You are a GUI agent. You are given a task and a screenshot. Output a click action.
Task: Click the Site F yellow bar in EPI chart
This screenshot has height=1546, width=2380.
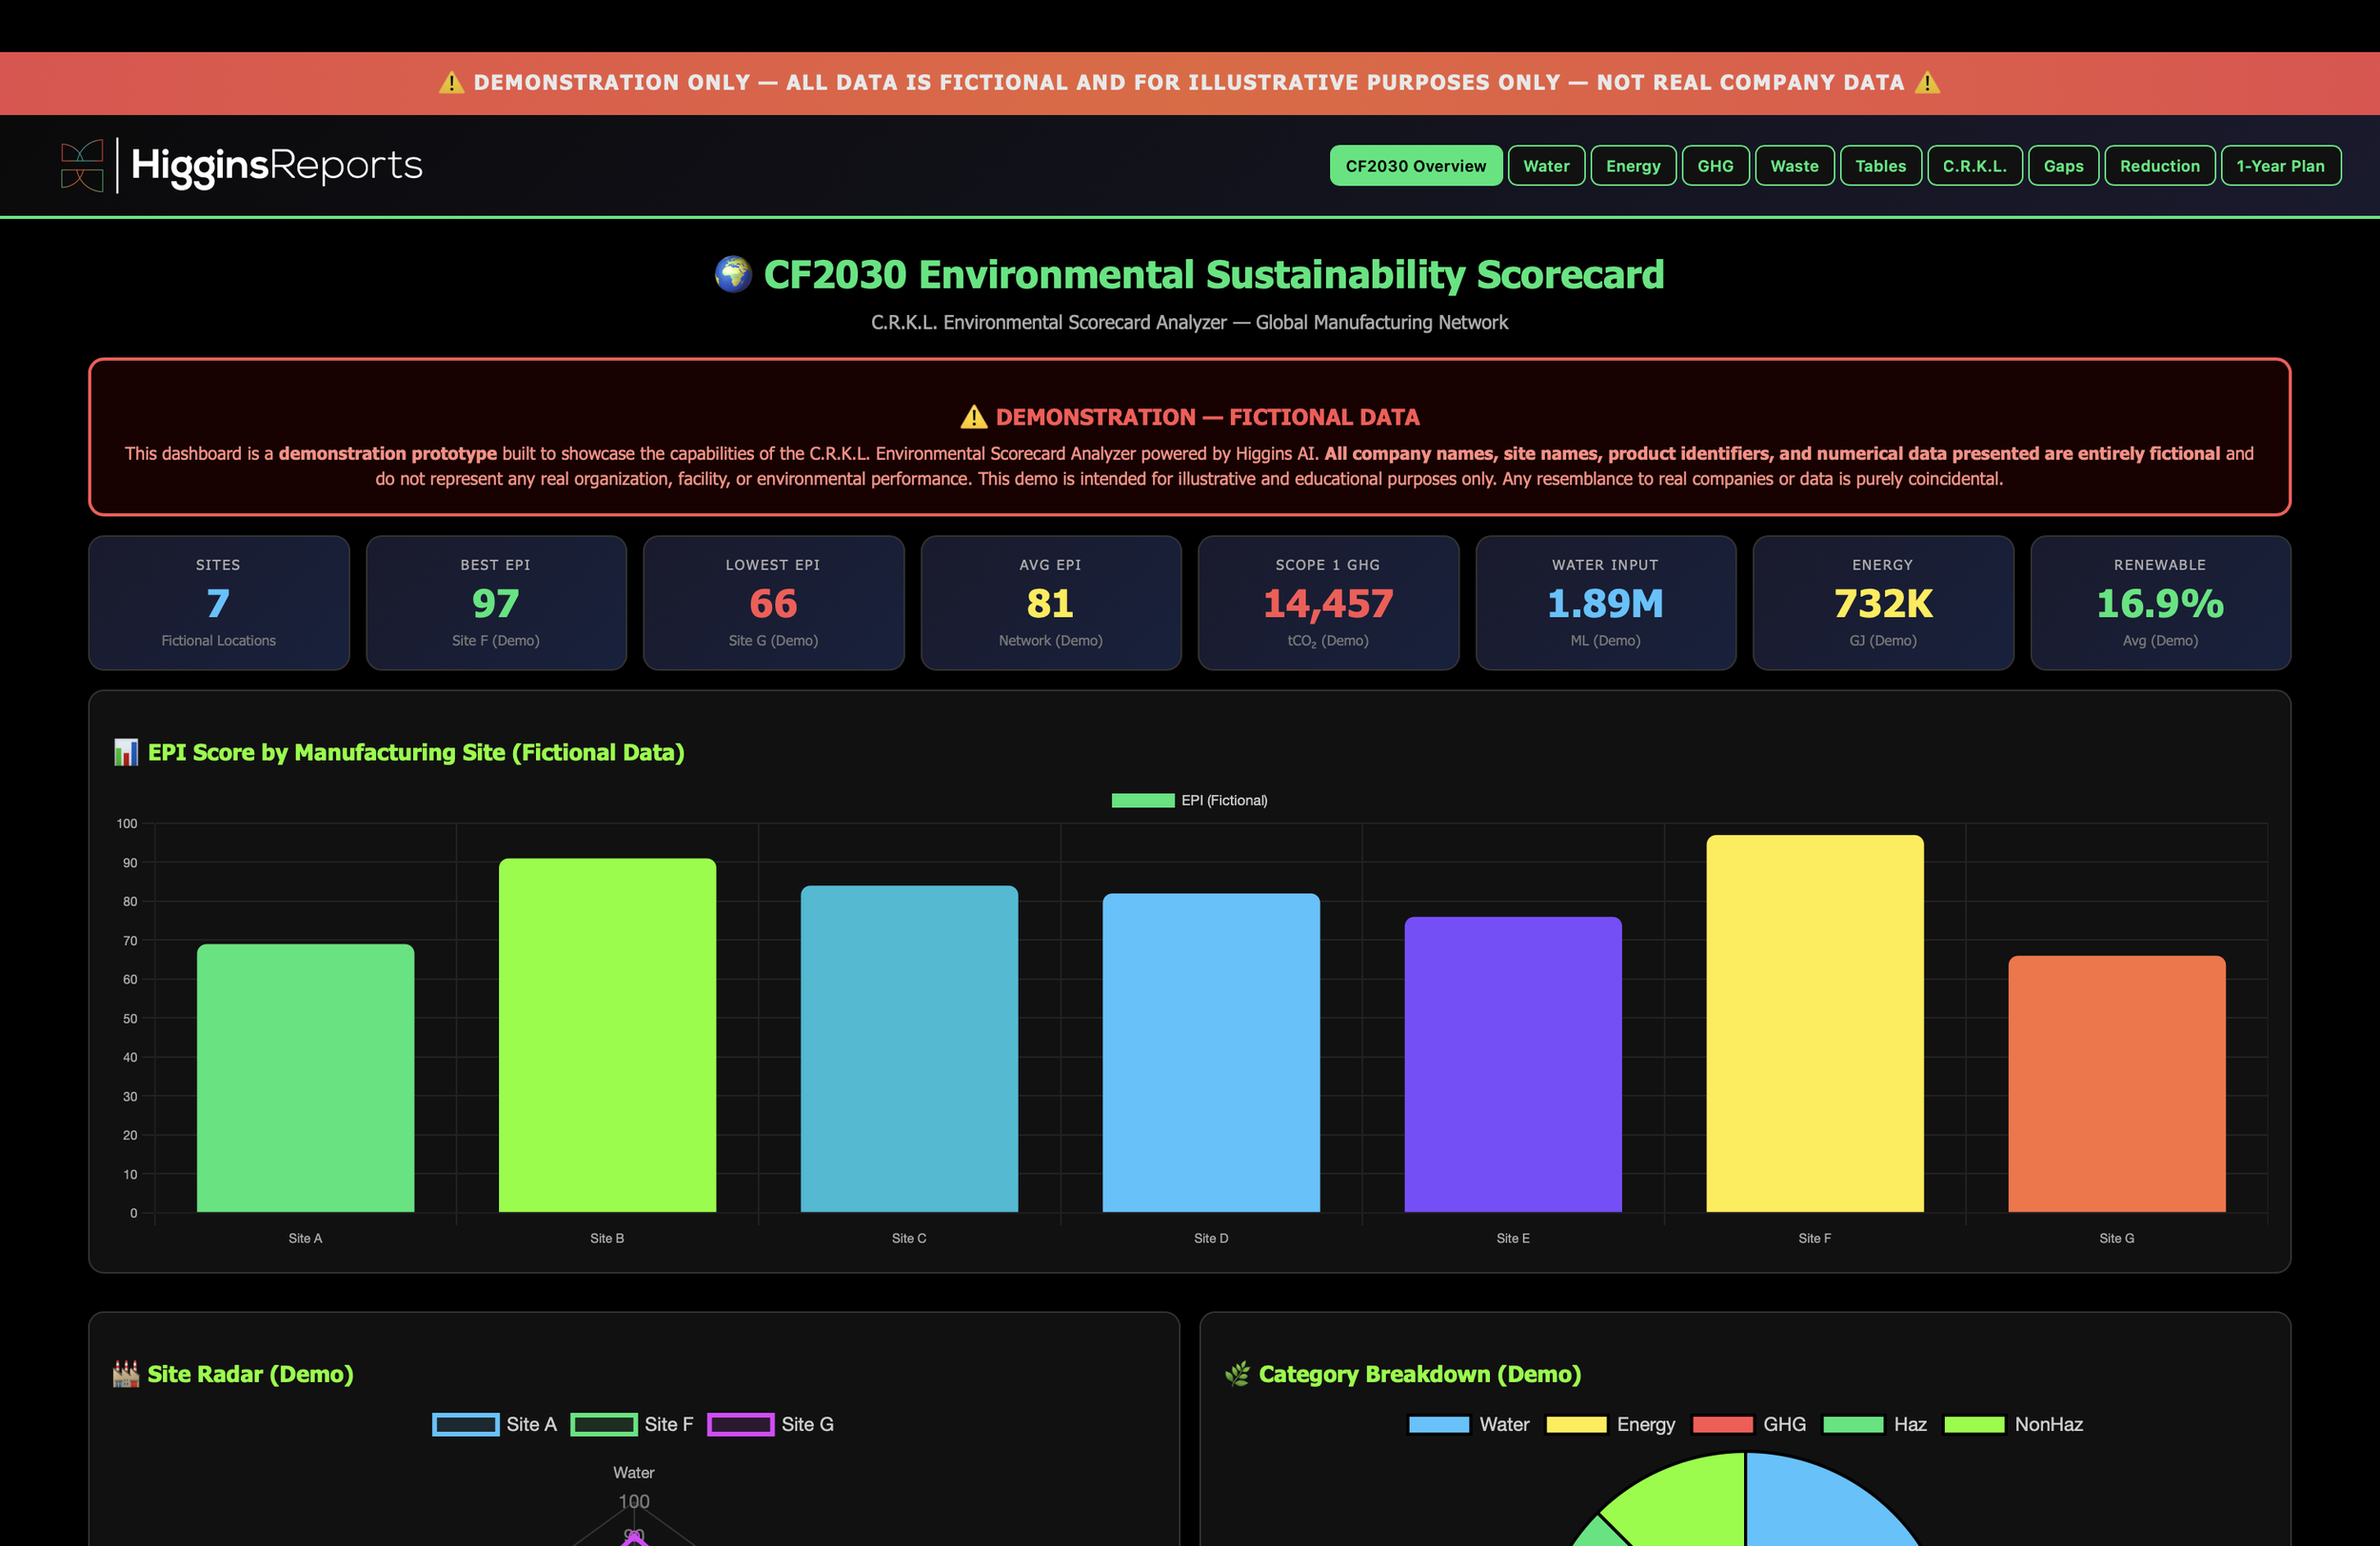[x=1814, y=1023]
